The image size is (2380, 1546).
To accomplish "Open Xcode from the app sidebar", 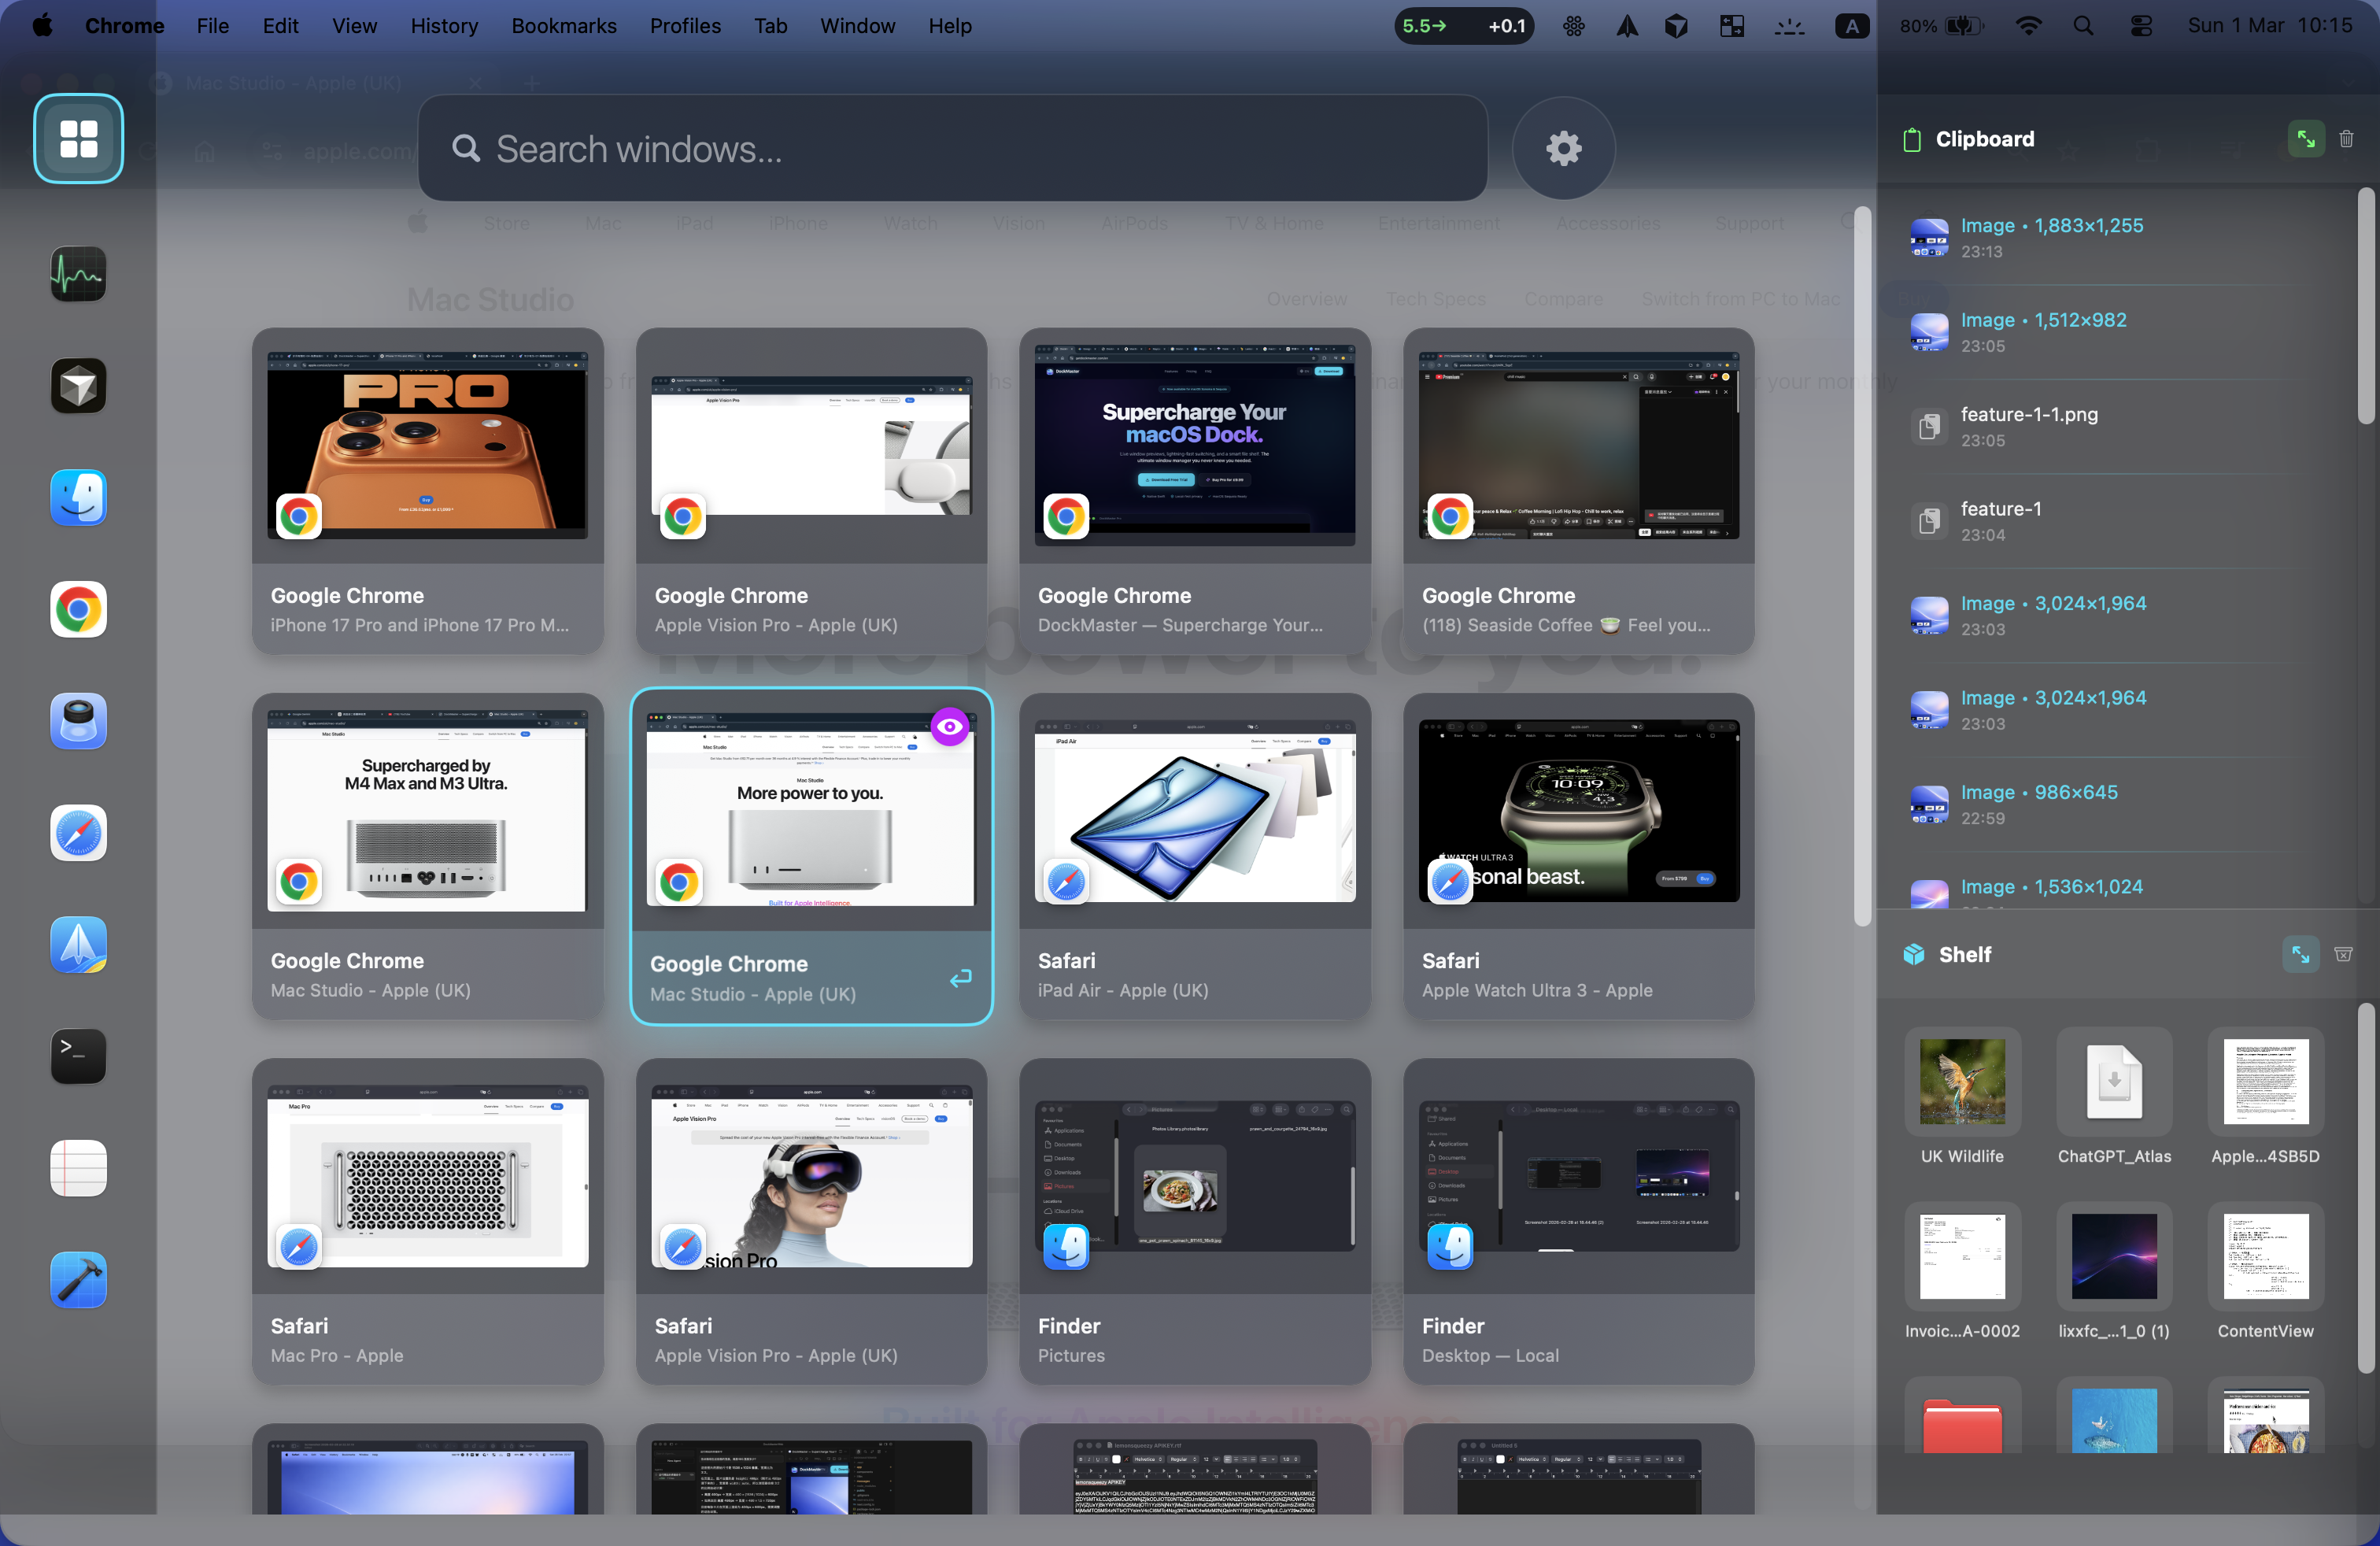I will (x=78, y=1281).
